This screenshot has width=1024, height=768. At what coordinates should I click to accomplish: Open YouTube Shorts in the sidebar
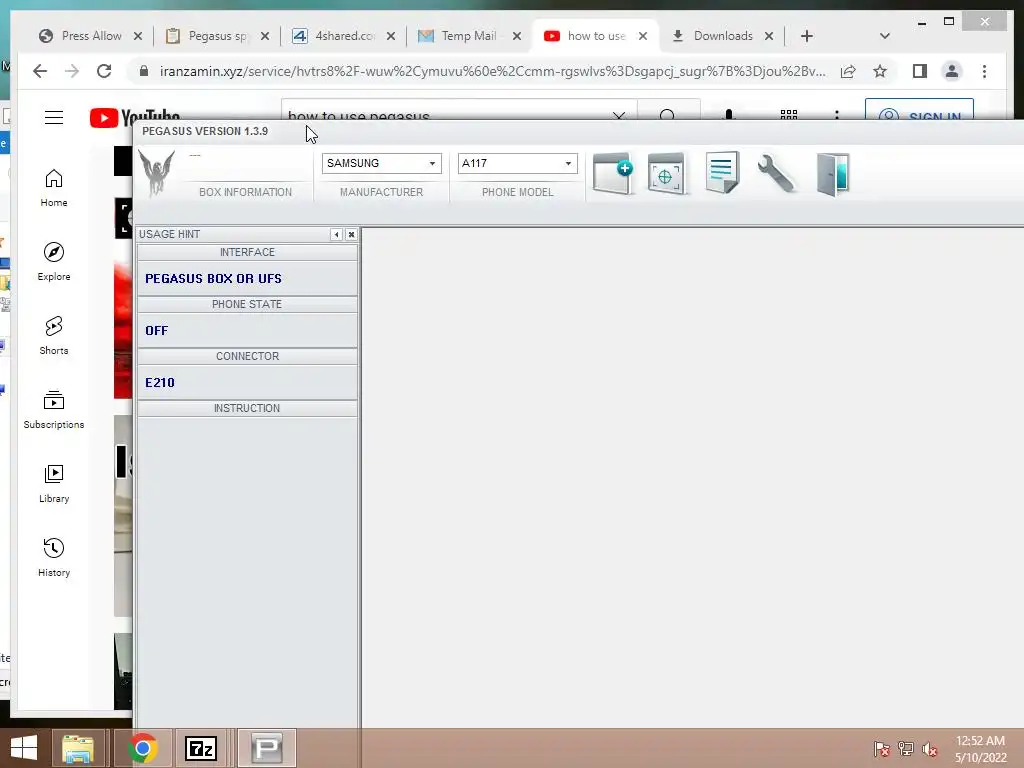(54, 336)
